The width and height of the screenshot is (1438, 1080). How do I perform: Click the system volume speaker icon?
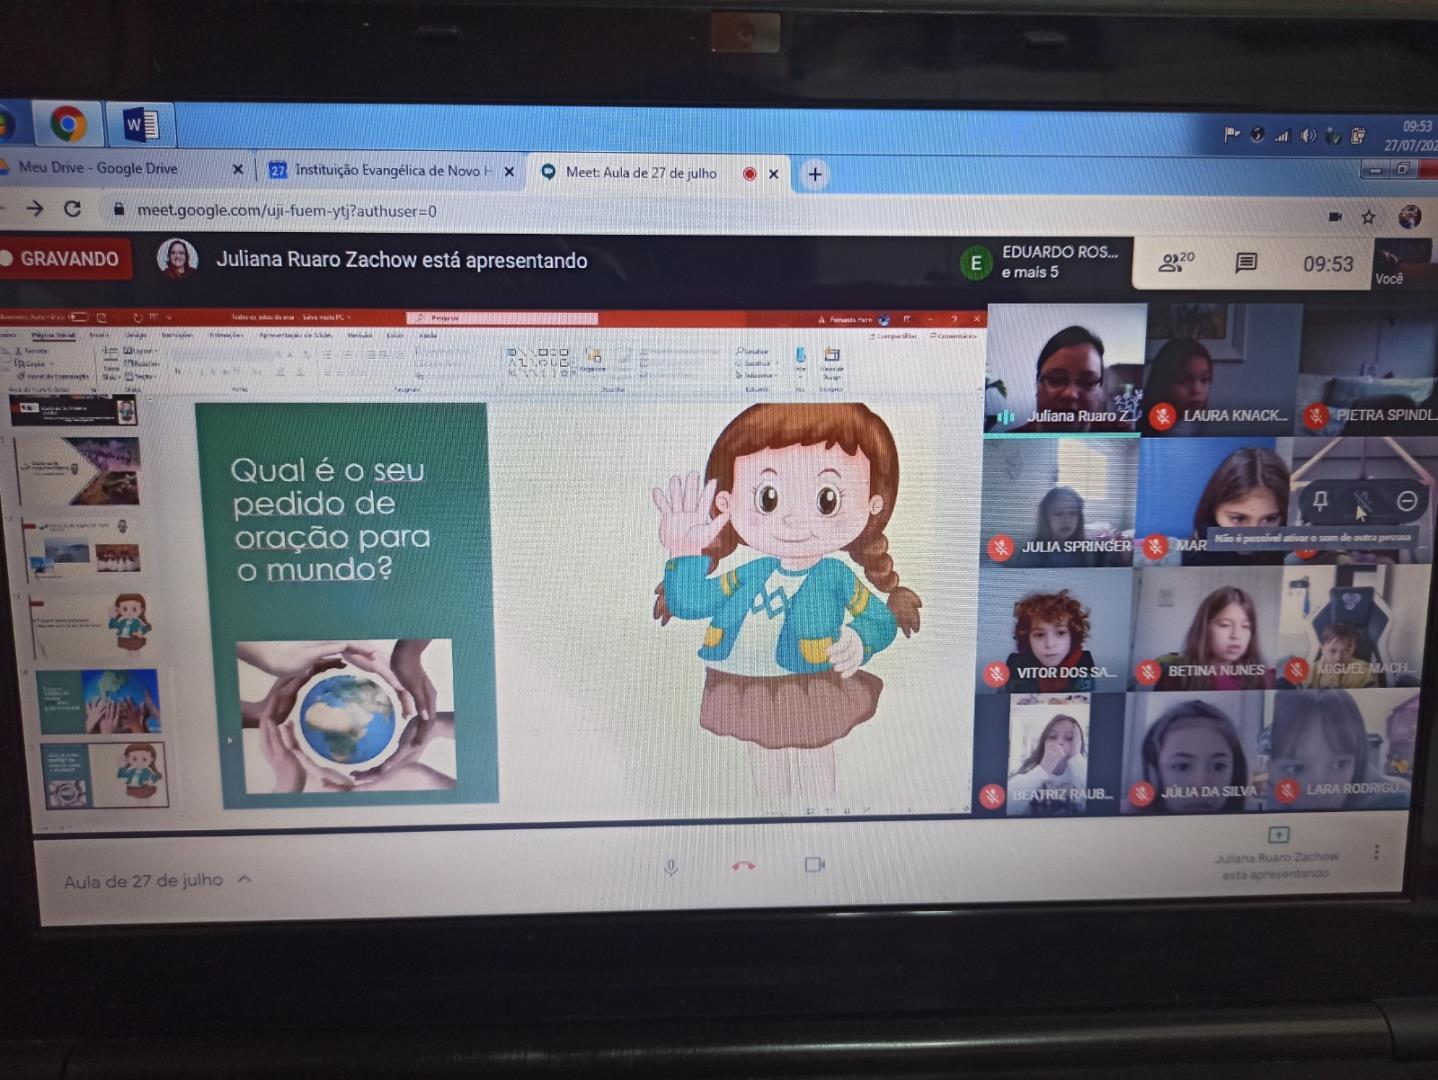1307,136
